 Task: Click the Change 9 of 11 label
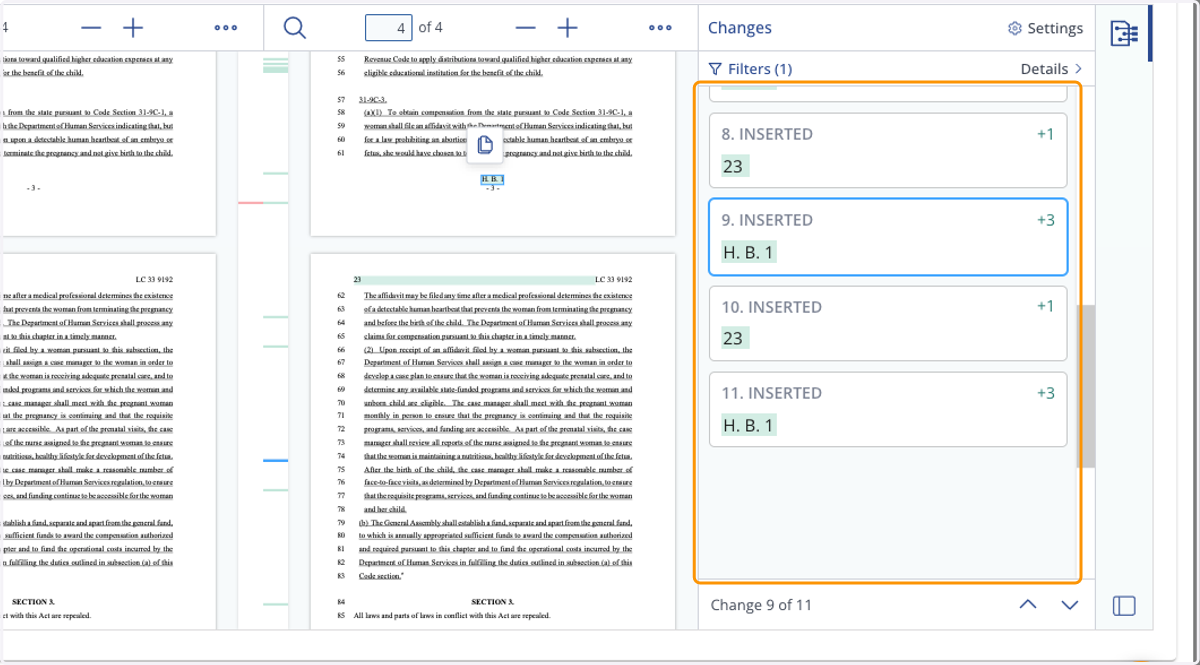tap(761, 605)
